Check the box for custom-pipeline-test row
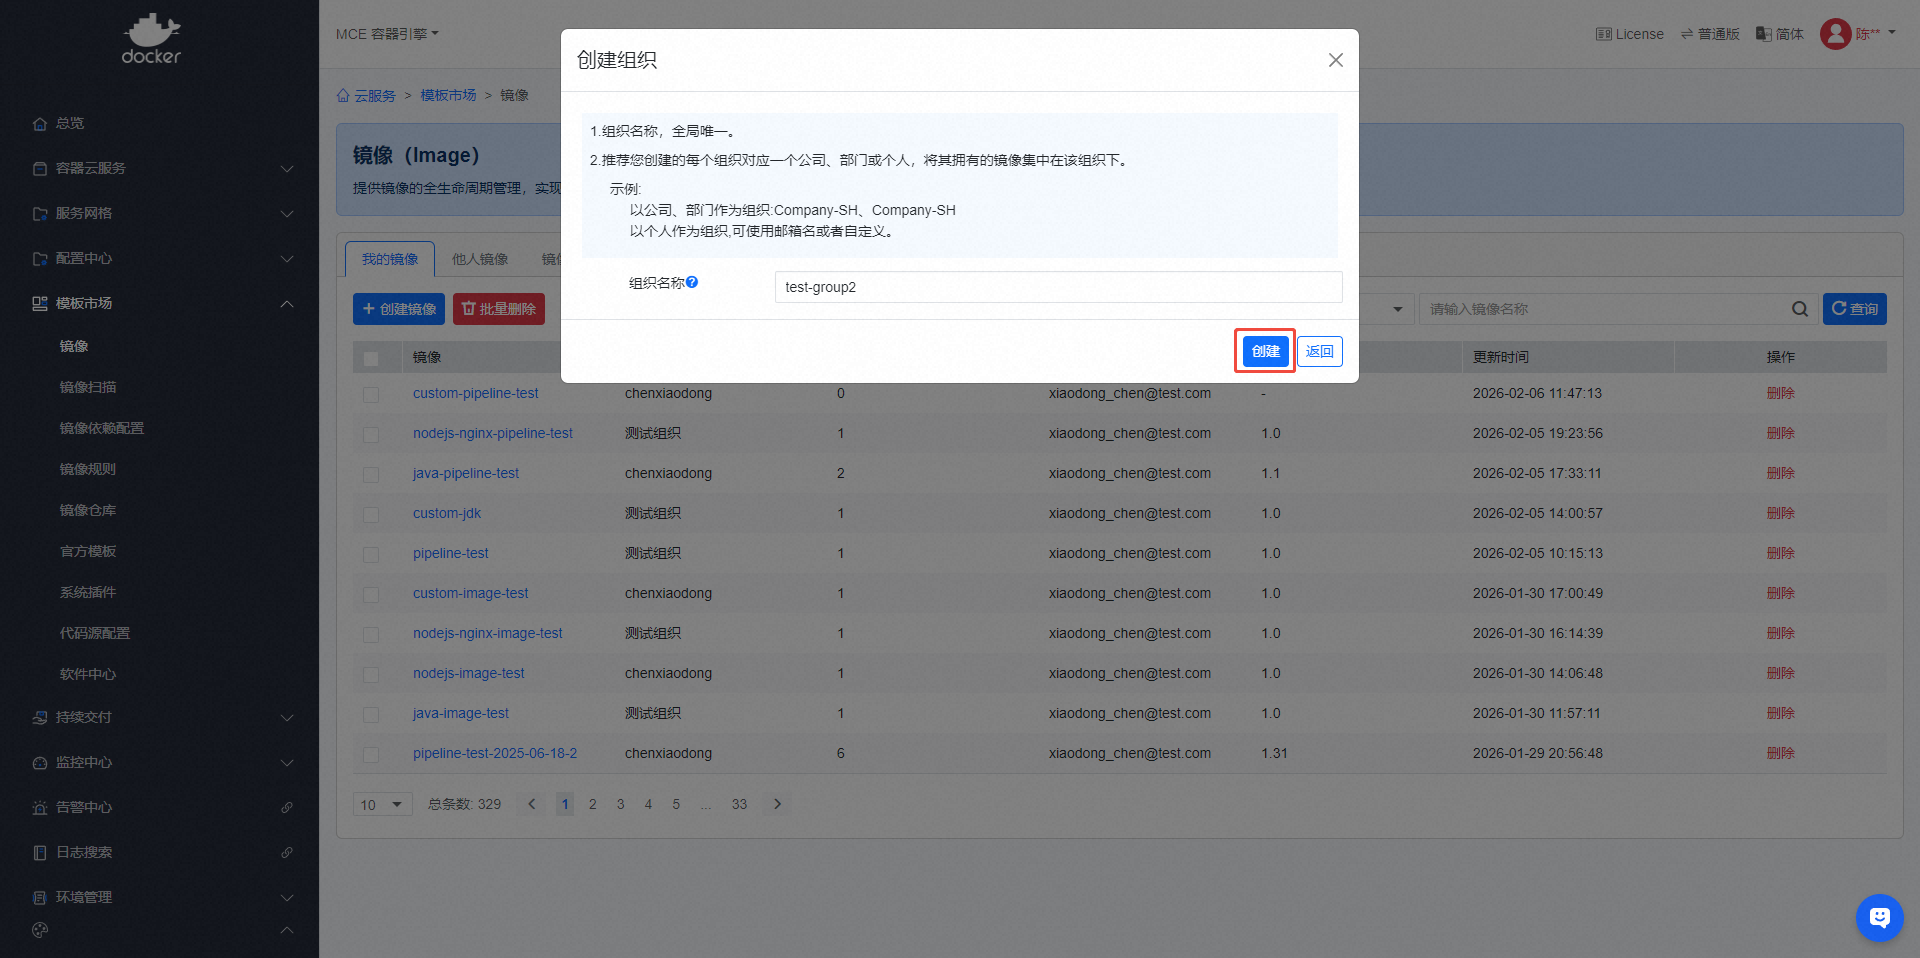 371,394
